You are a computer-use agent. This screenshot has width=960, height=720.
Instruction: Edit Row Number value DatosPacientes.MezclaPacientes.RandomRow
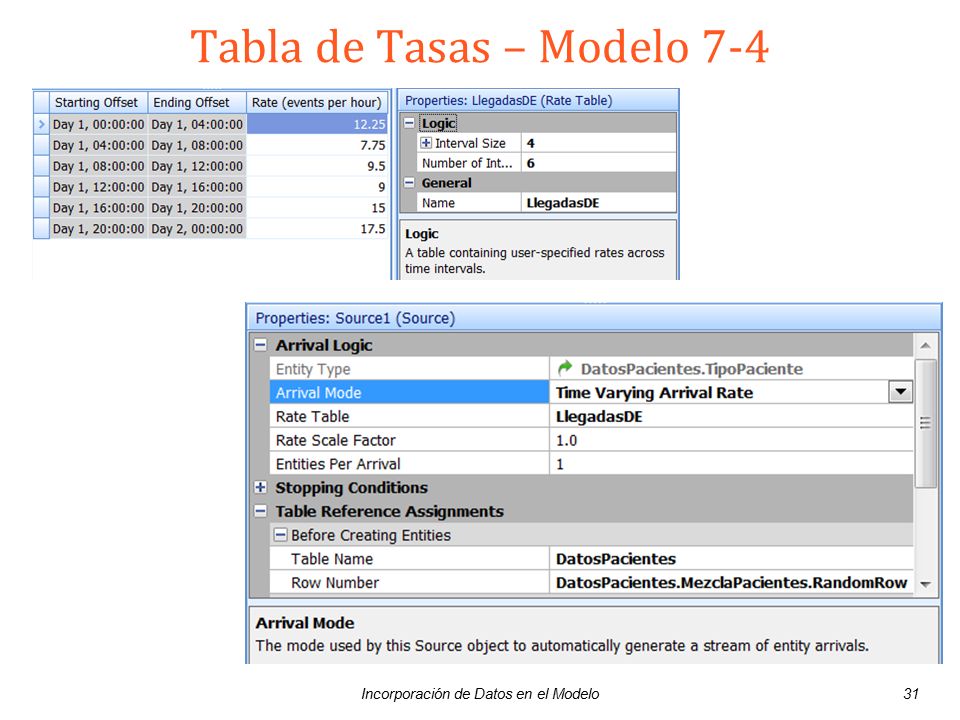[731, 582]
